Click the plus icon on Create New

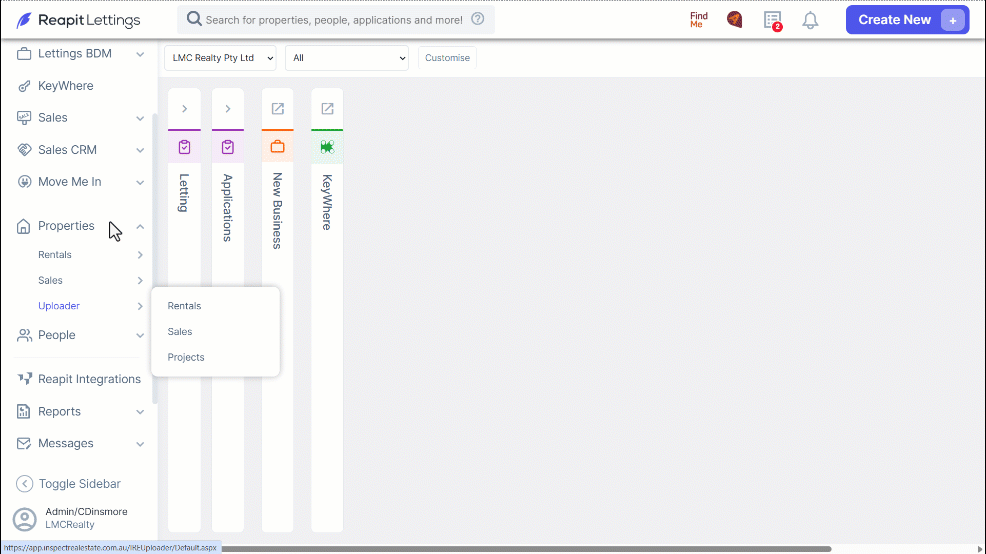tap(953, 20)
